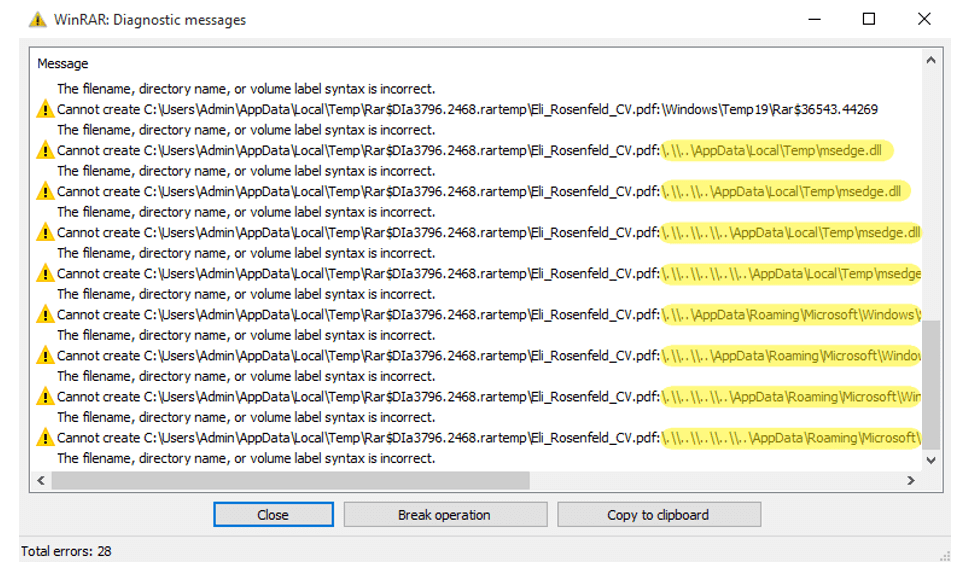Image resolution: width=960 pixels, height=580 pixels.
Task: Click warning icon beside first AppData\Roaming\Microsoft error
Action: (46, 314)
